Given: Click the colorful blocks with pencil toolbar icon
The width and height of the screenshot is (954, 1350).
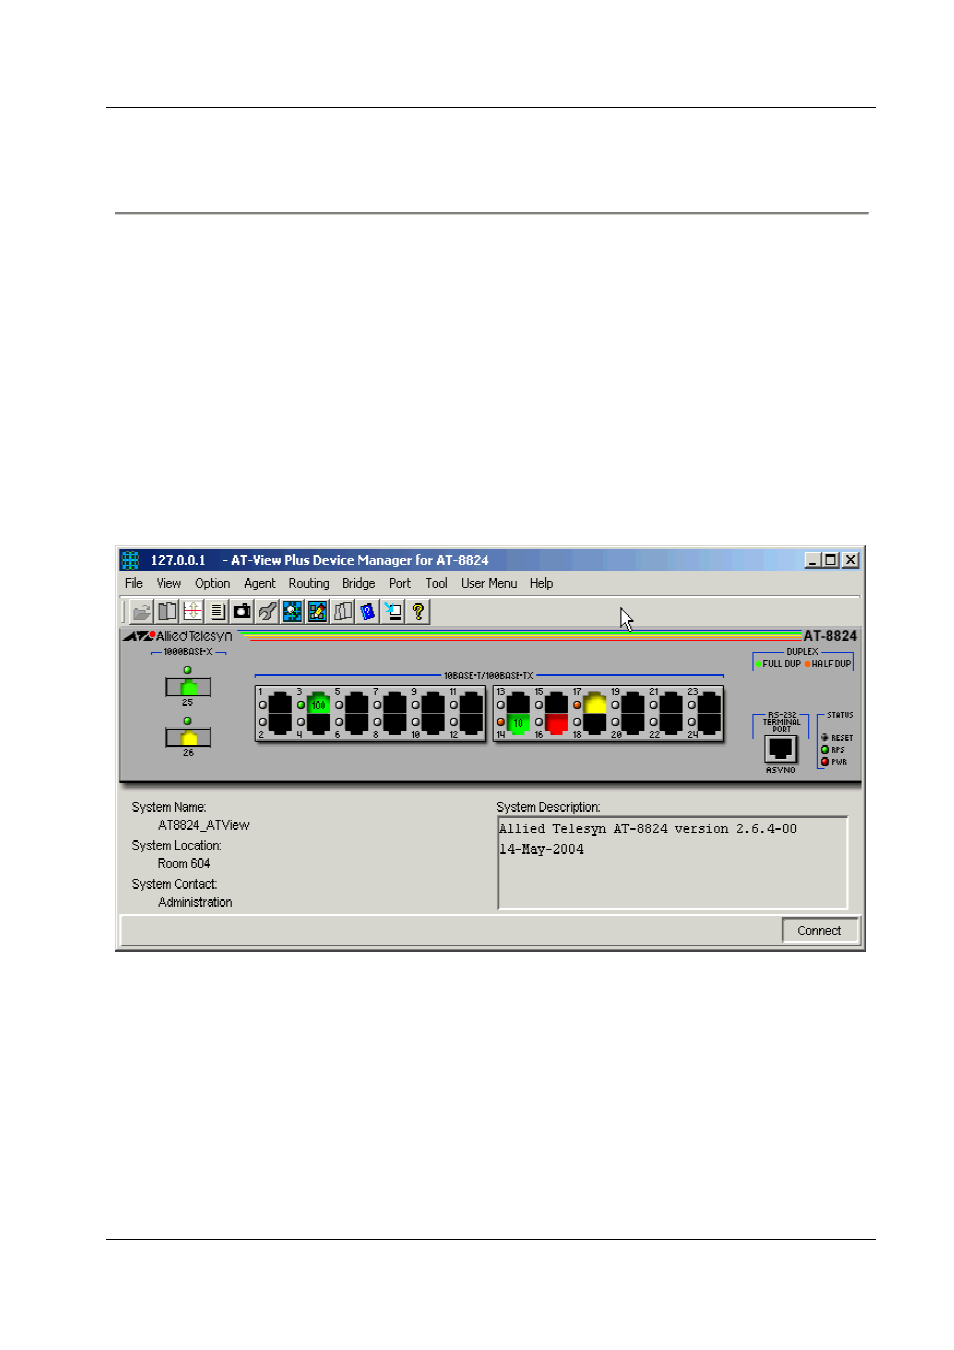Looking at the screenshot, I should [x=317, y=611].
